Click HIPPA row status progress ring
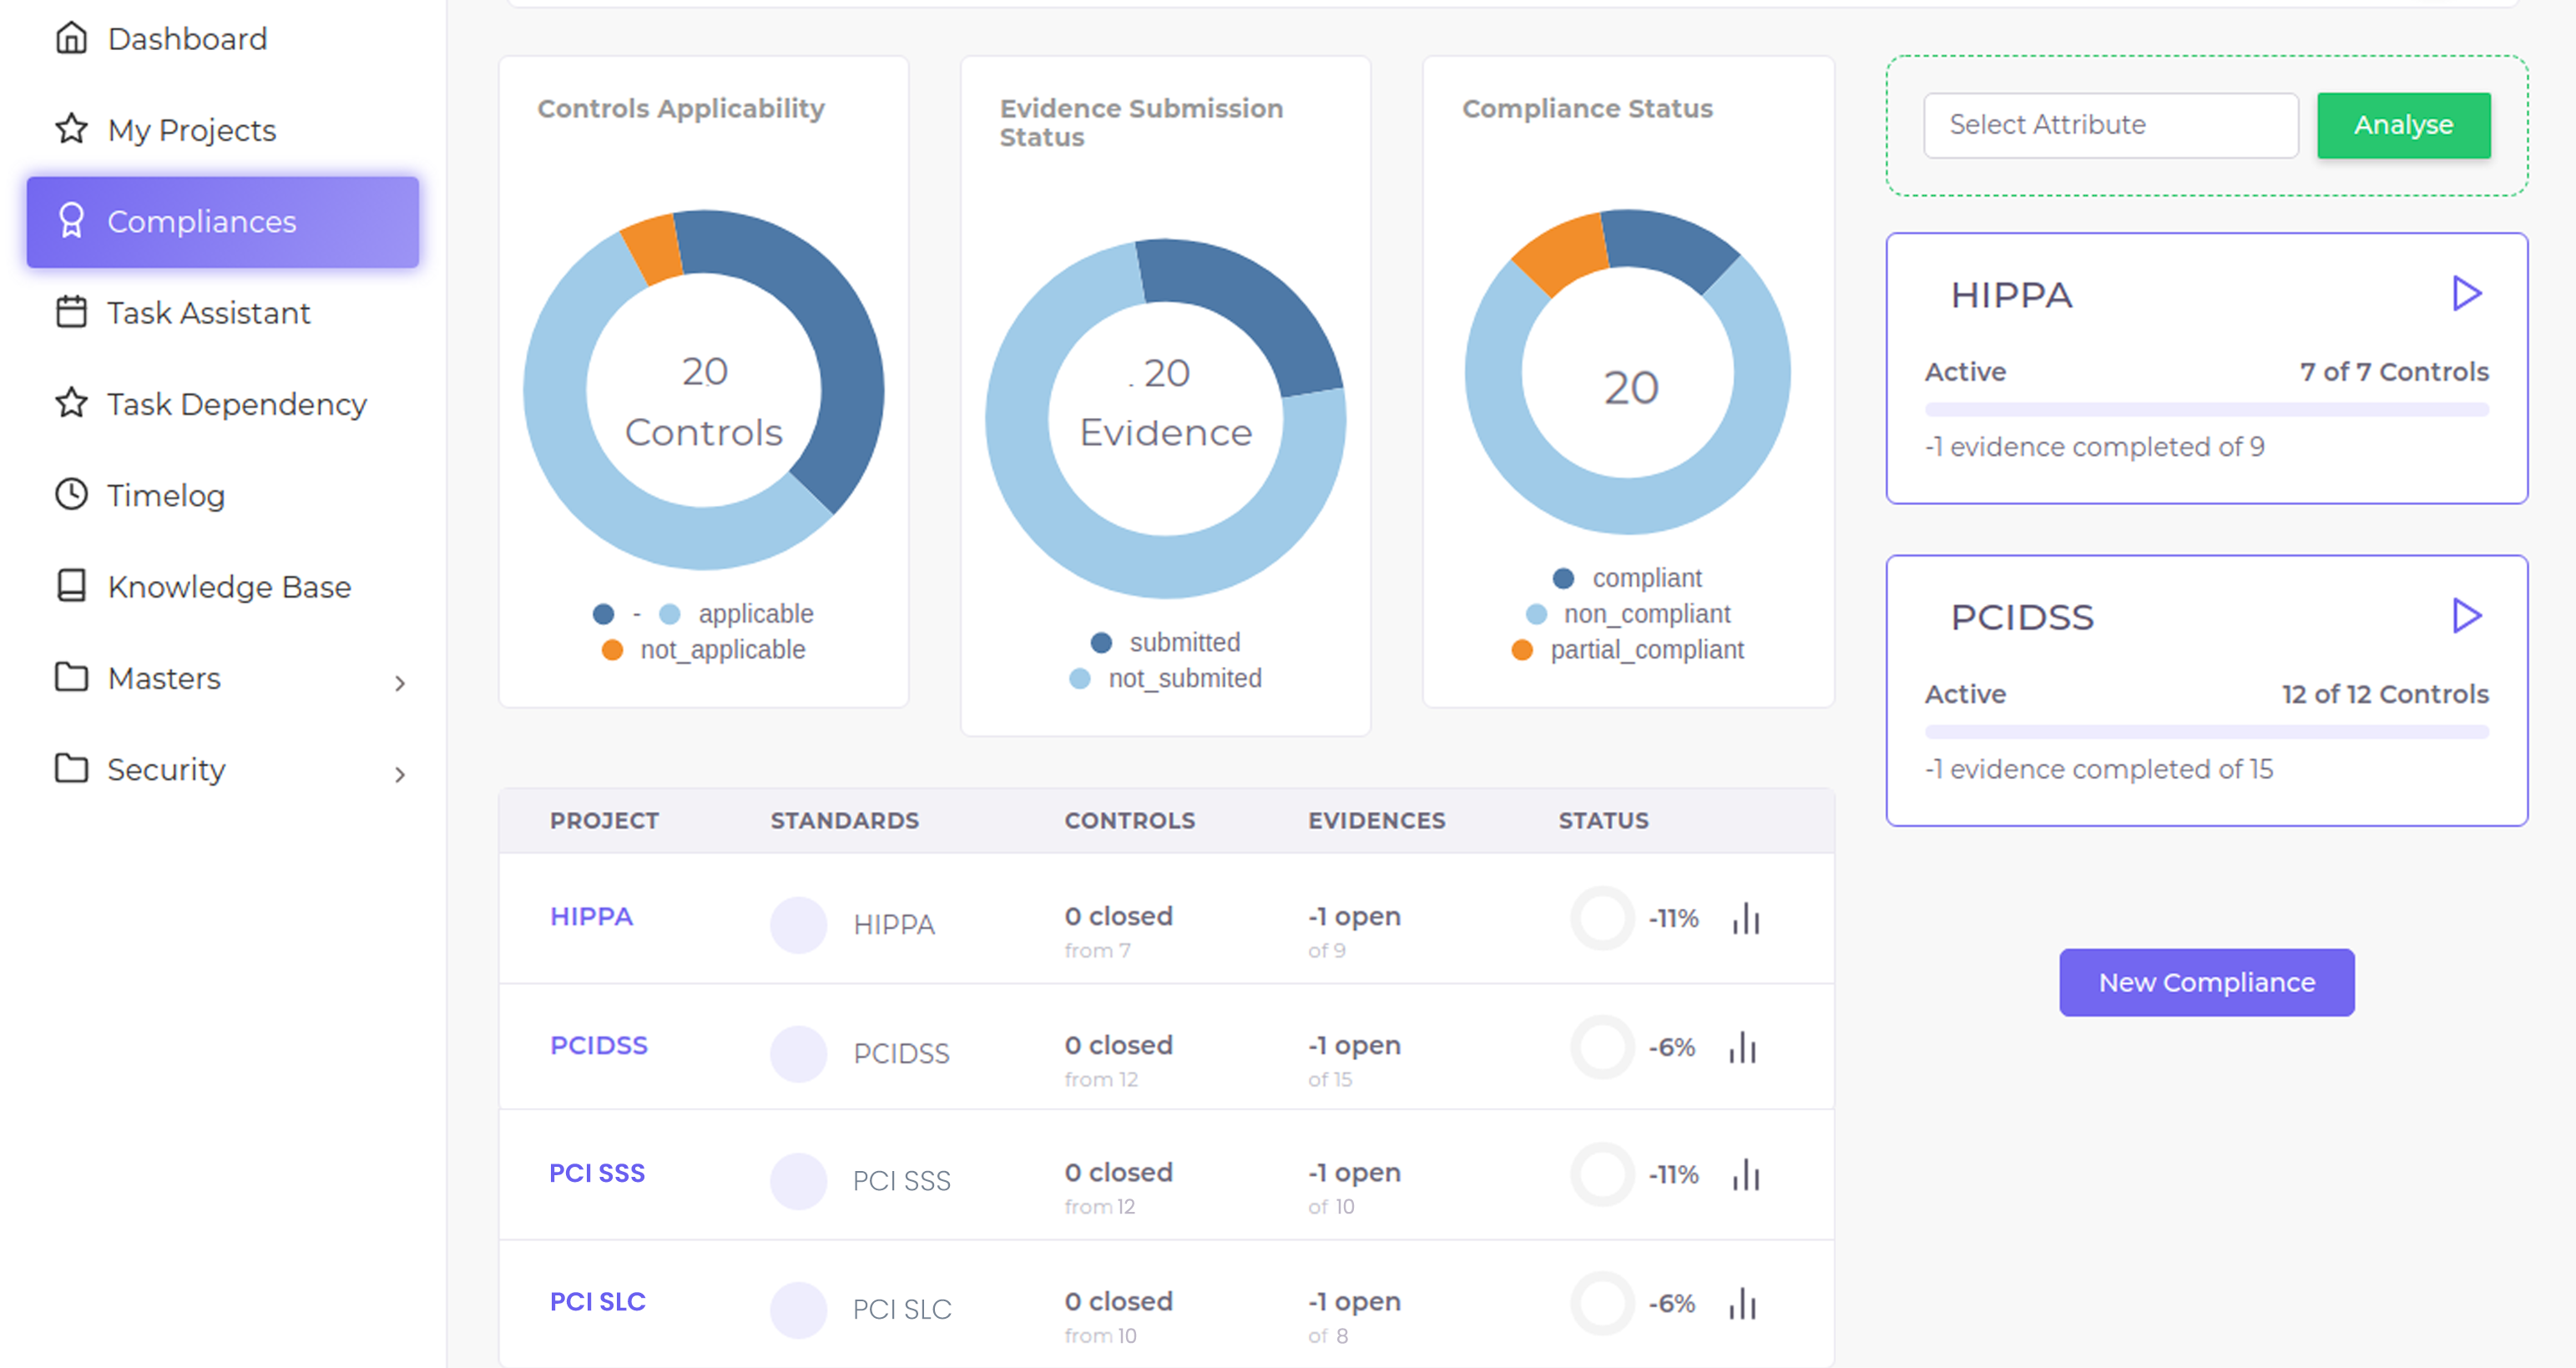Viewport: 2576px width, 1368px height. pyautogui.click(x=1602, y=918)
